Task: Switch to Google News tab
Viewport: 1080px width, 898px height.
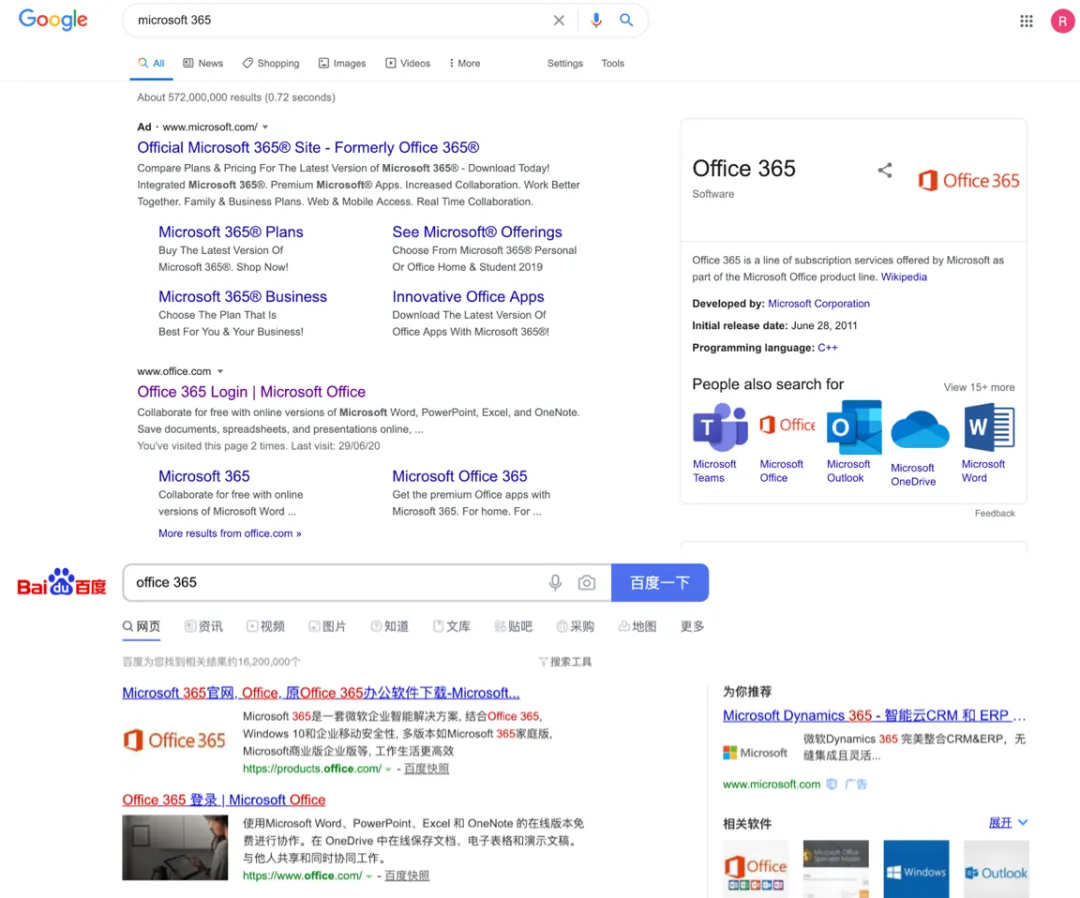Action: [x=203, y=63]
